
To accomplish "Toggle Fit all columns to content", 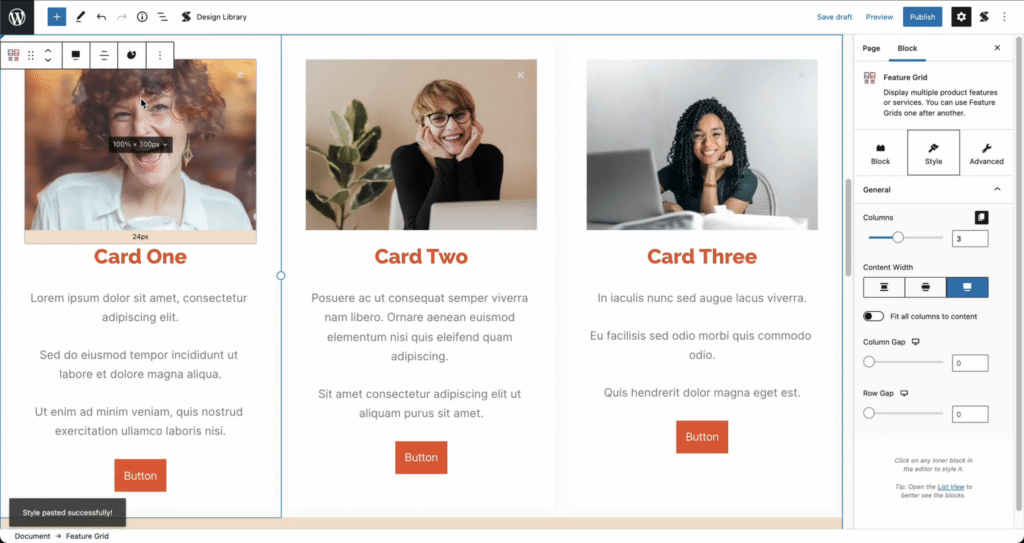I will tap(873, 316).
